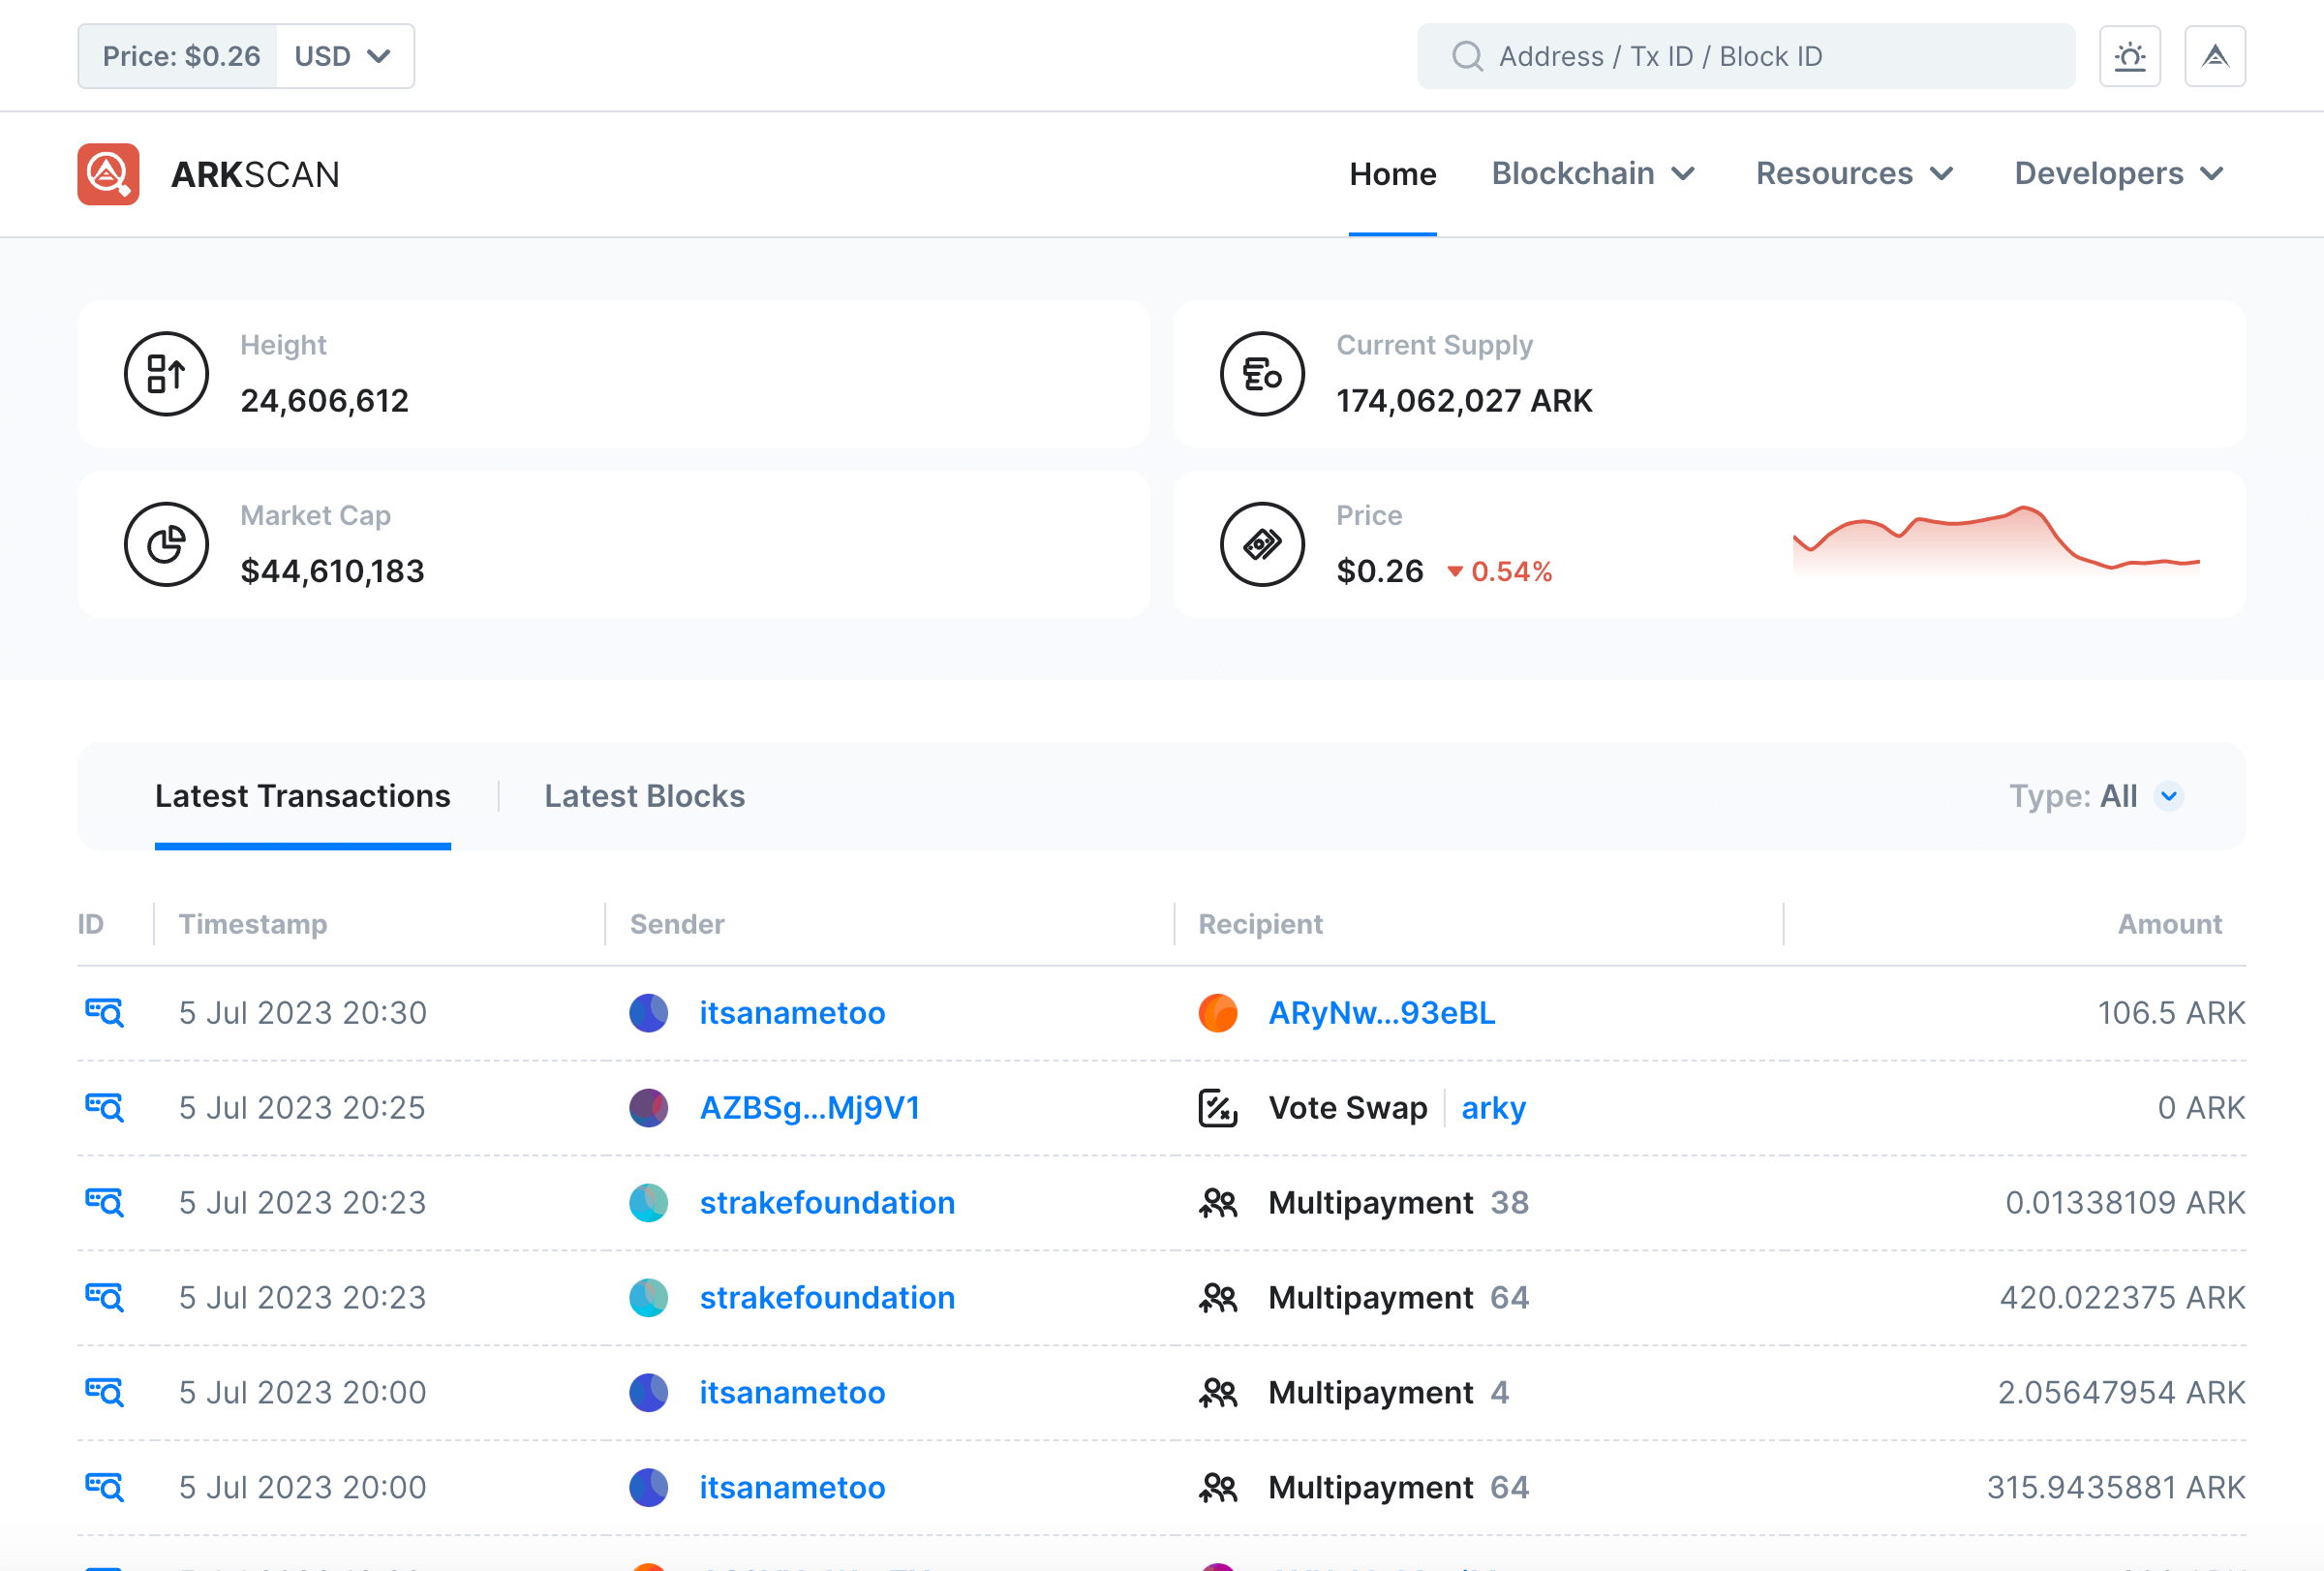Expand the Blockchain menu
Screen dimensions: 2324x1571
click(x=1592, y=174)
